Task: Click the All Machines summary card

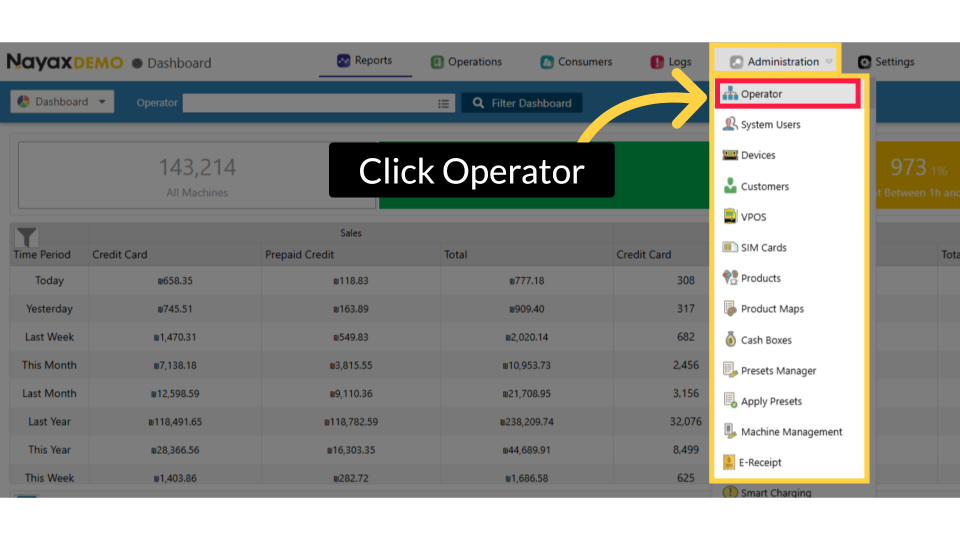Action: 197,175
